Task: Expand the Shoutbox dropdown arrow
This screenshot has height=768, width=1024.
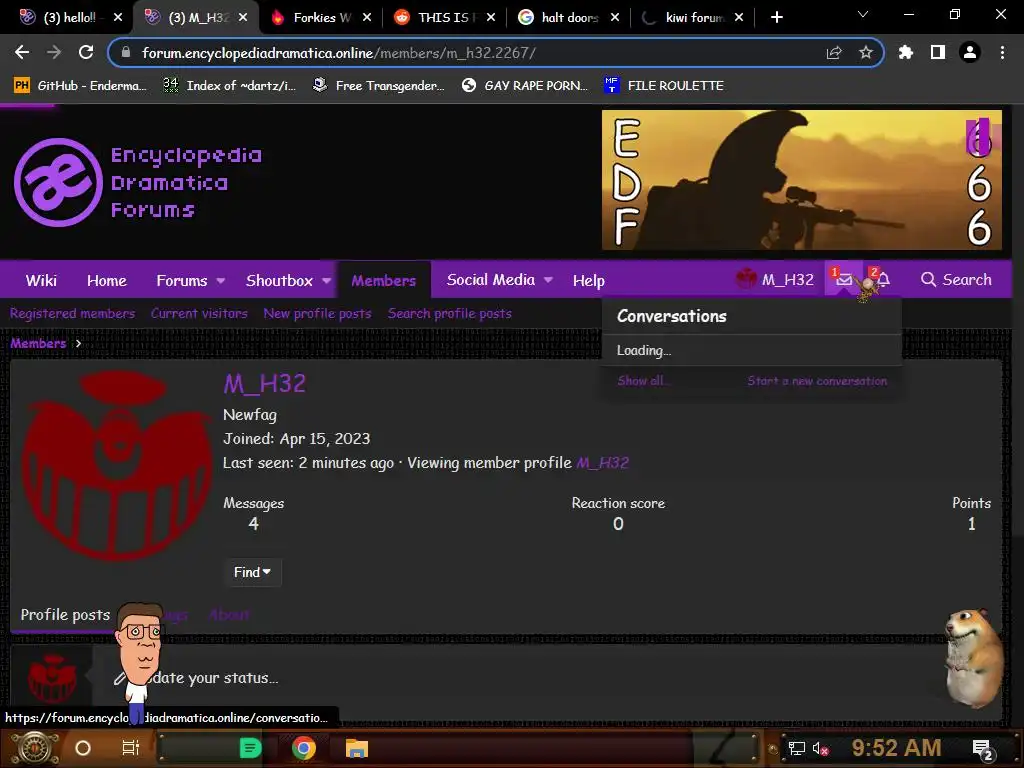Action: [x=326, y=280]
